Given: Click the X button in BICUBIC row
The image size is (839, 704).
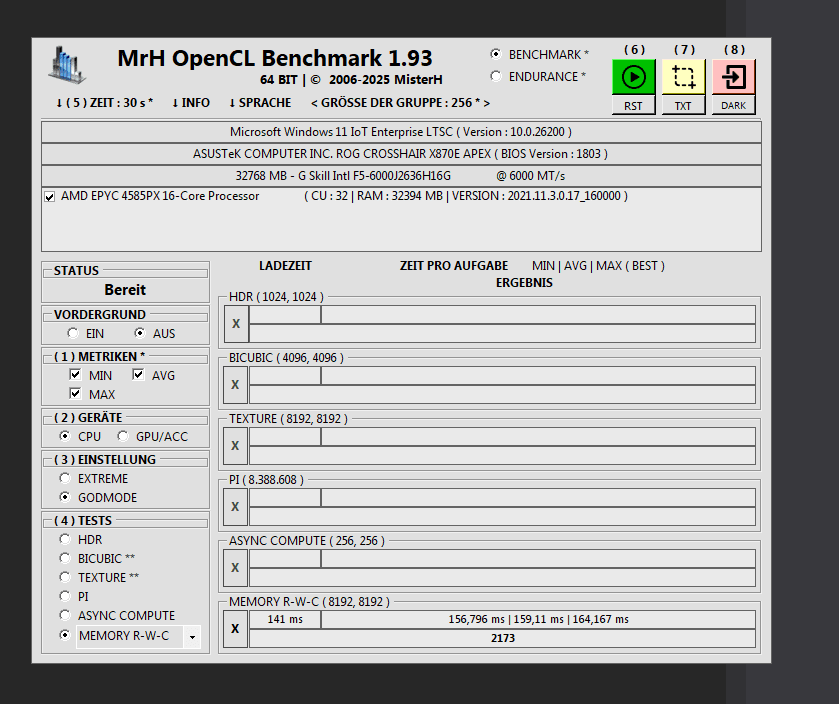Looking at the screenshot, I should point(235,385).
